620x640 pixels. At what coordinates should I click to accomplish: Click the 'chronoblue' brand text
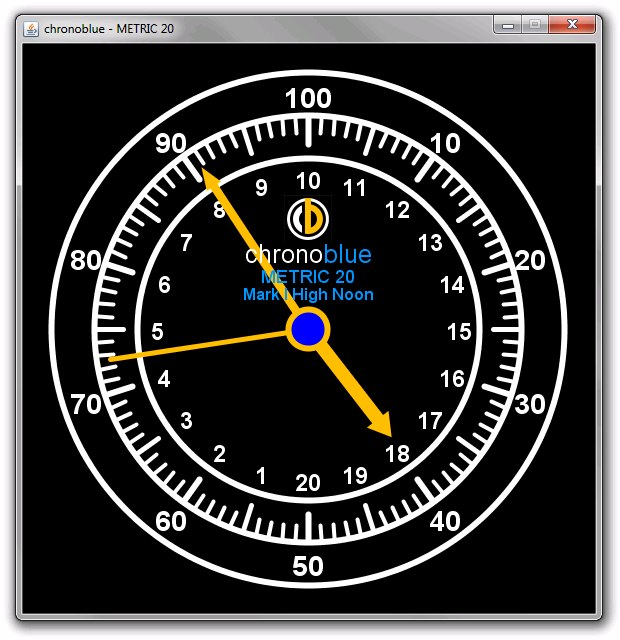click(x=308, y=255)
